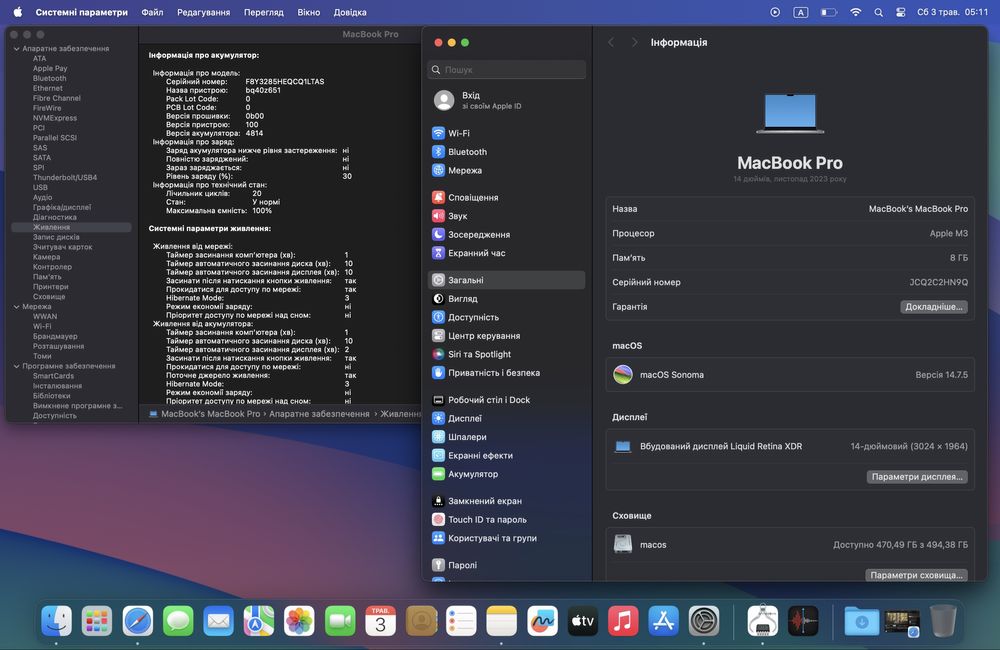Click the macos storage disk row
This screenshot has height=650, width=1000.
[x=790, y=545]
